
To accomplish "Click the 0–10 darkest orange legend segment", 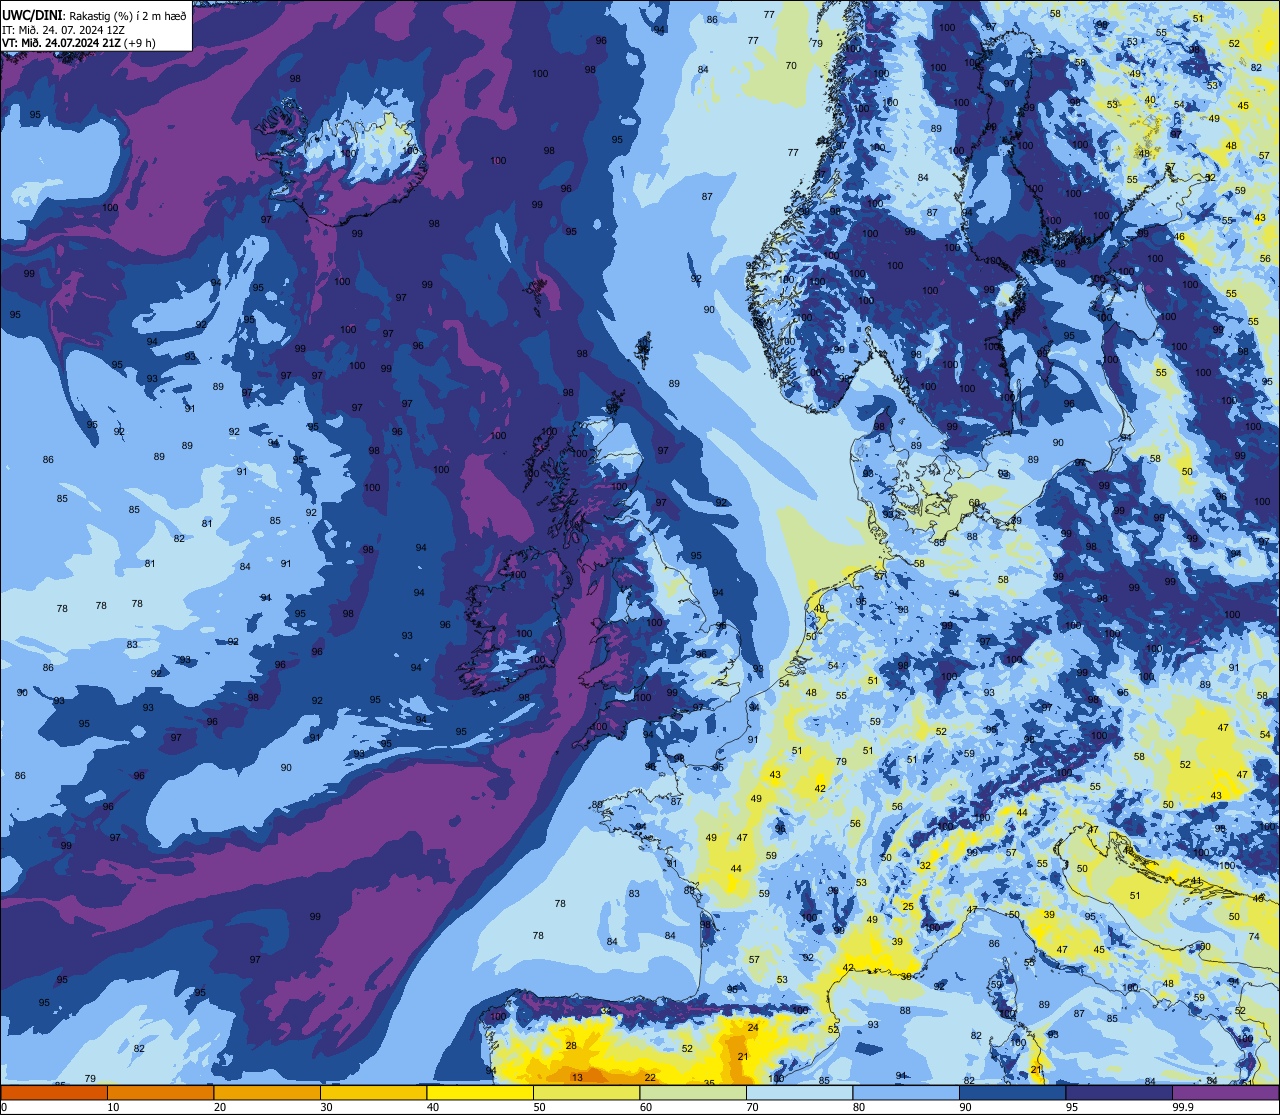I will point(54,1092).
